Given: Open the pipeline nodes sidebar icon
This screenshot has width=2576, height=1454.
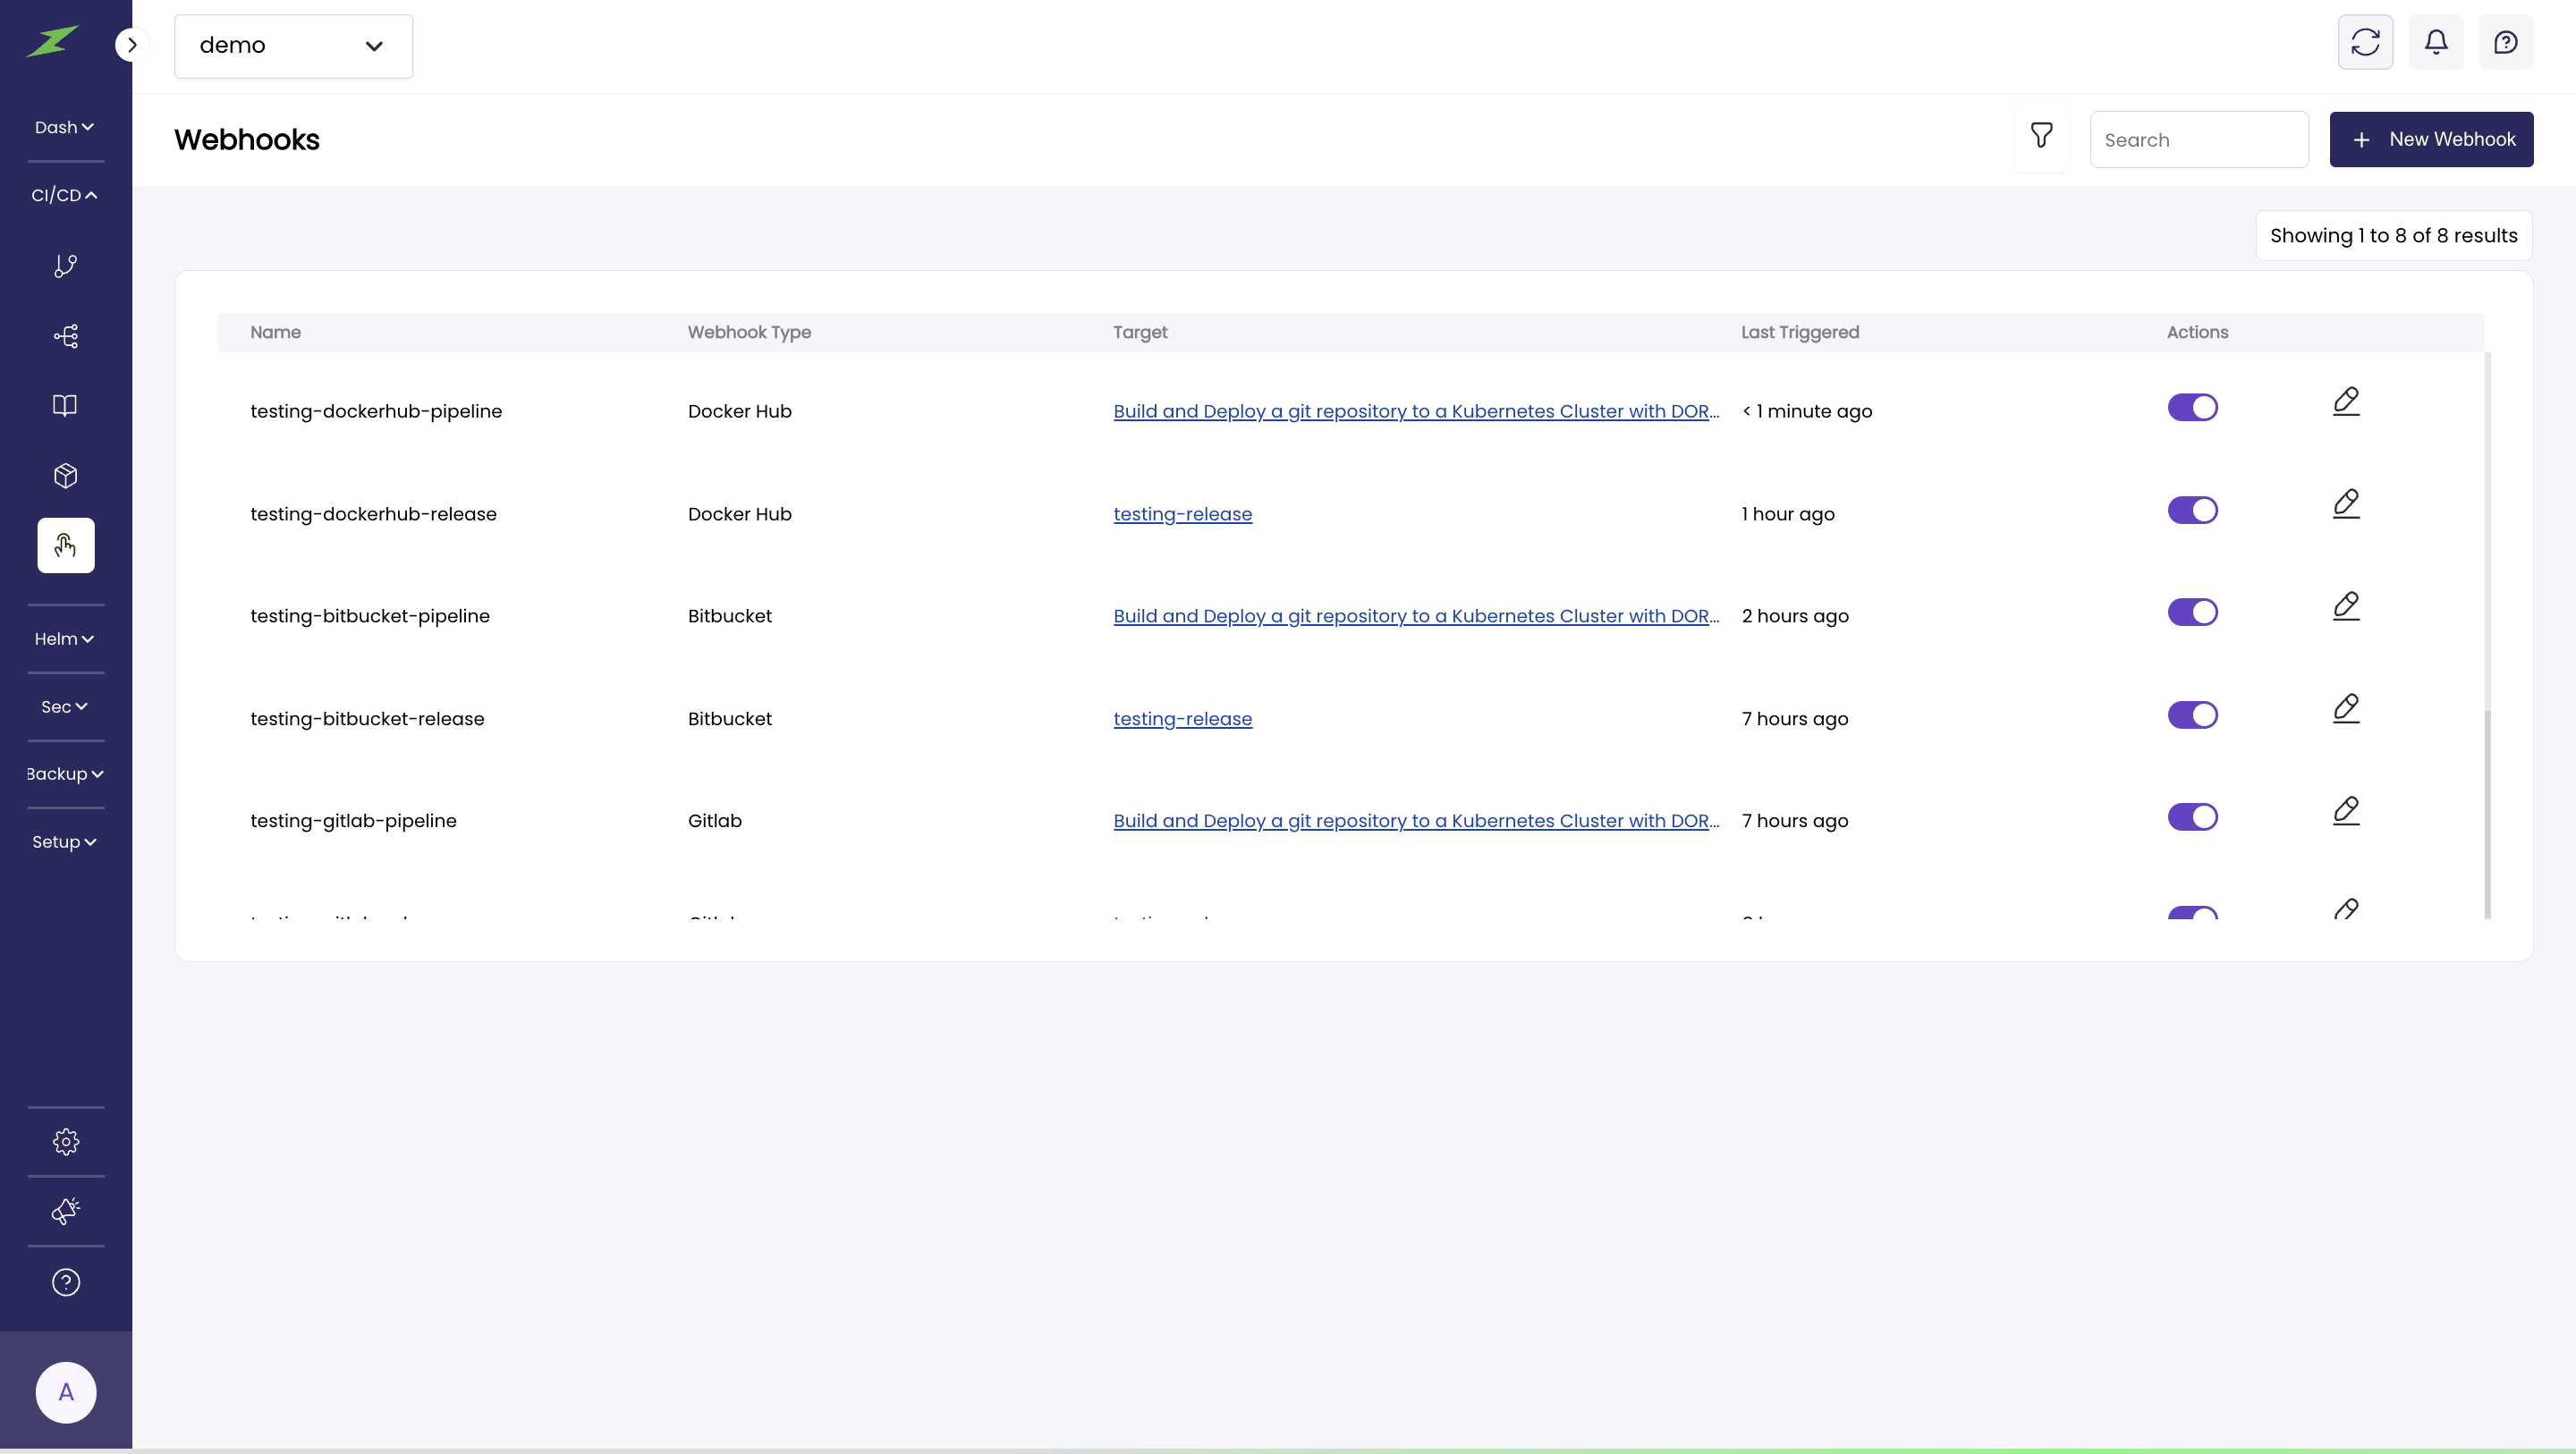Looking at the screenshot, I should click(66, 336).
